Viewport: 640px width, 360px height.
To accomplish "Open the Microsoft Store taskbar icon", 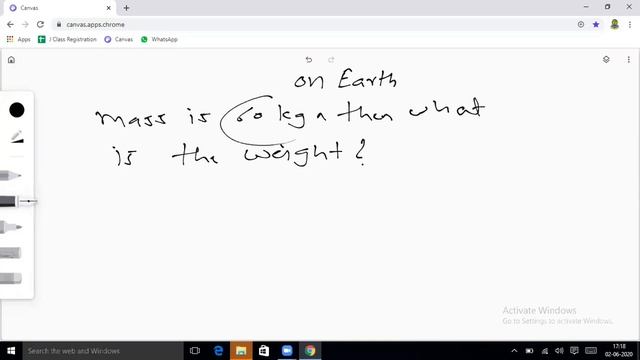I will point(264,351).
